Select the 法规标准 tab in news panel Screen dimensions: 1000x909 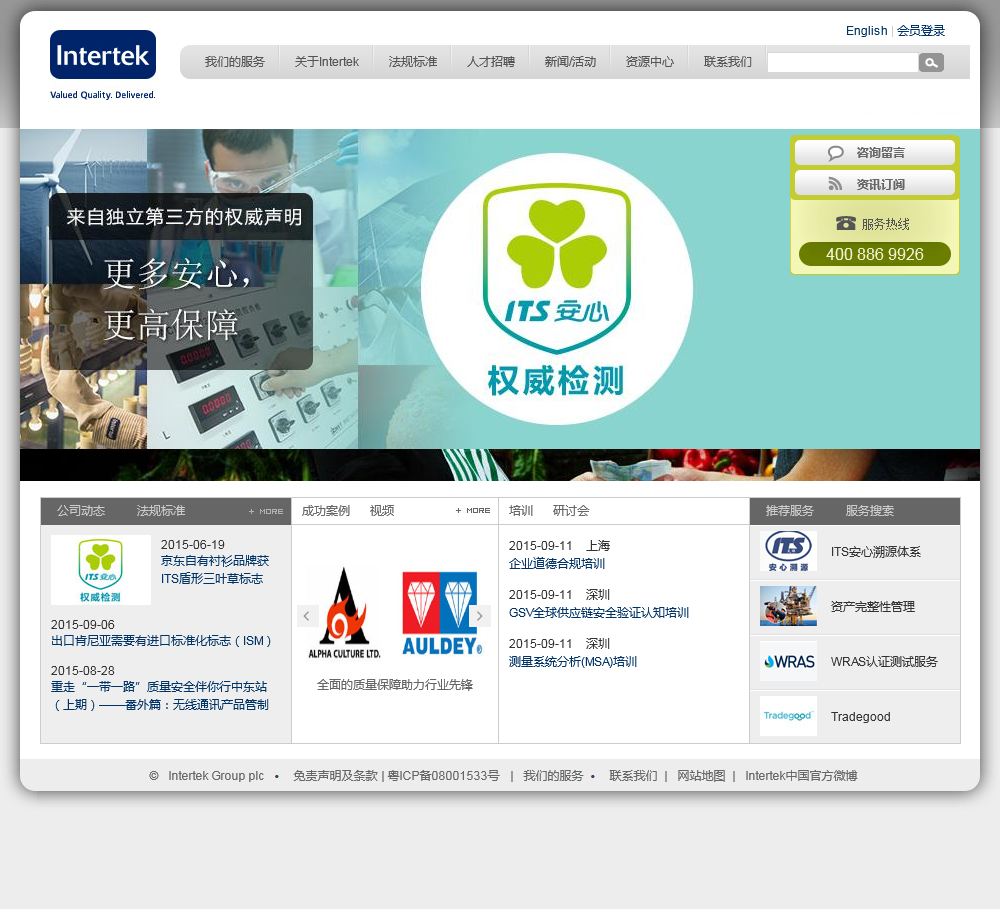pos(161,511)
